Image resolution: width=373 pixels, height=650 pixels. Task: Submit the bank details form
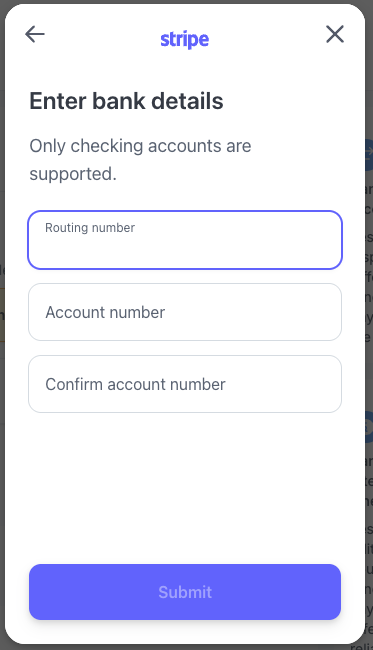click(185, 592)
